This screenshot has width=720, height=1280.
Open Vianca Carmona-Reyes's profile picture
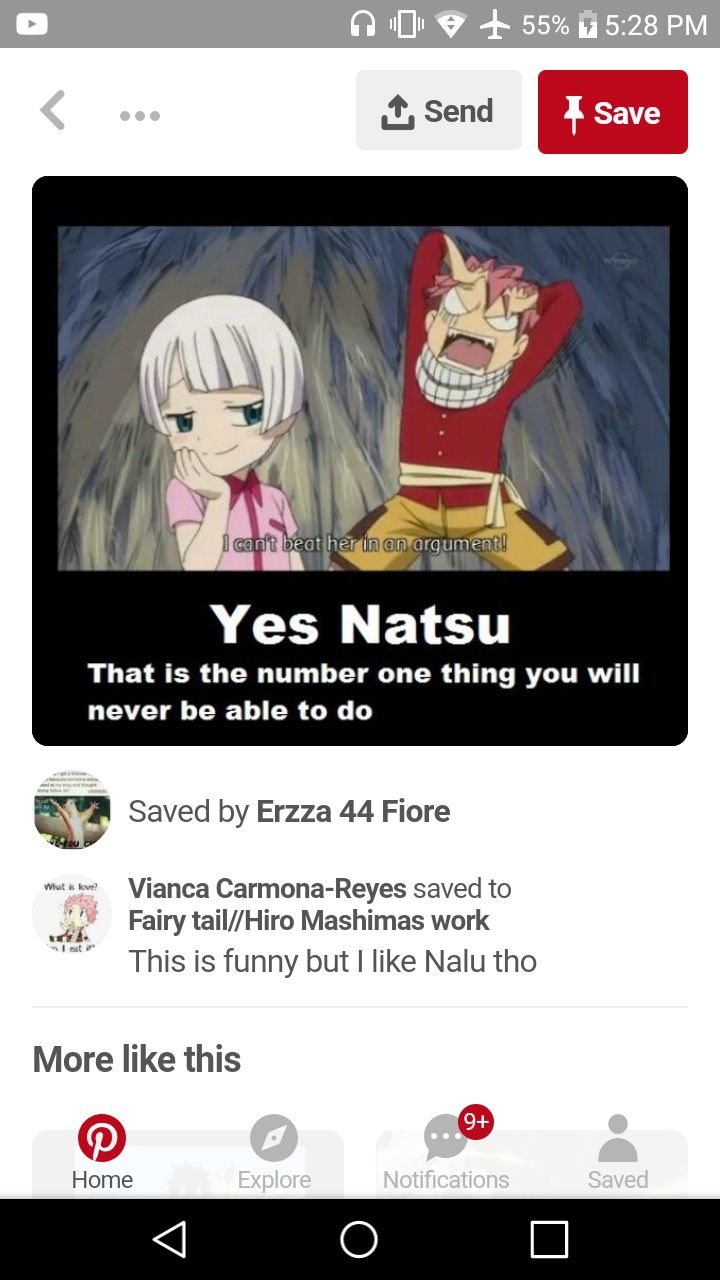coord(72,913)
